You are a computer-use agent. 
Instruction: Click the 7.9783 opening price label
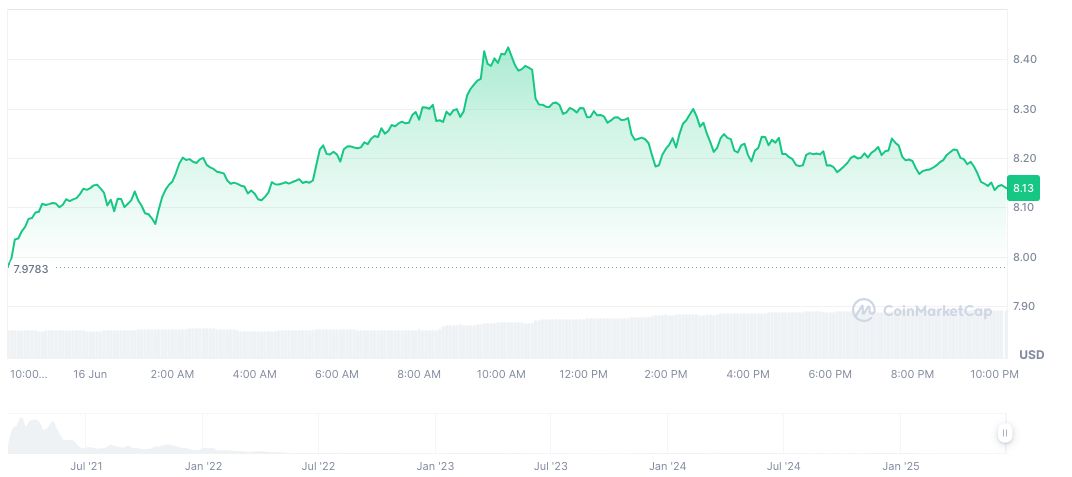(x=30, y=268)
